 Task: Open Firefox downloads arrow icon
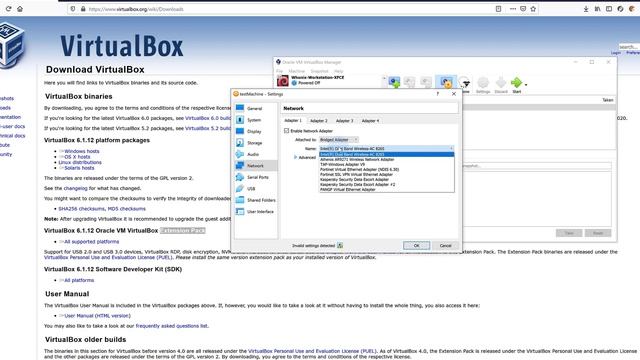[586, 9]
